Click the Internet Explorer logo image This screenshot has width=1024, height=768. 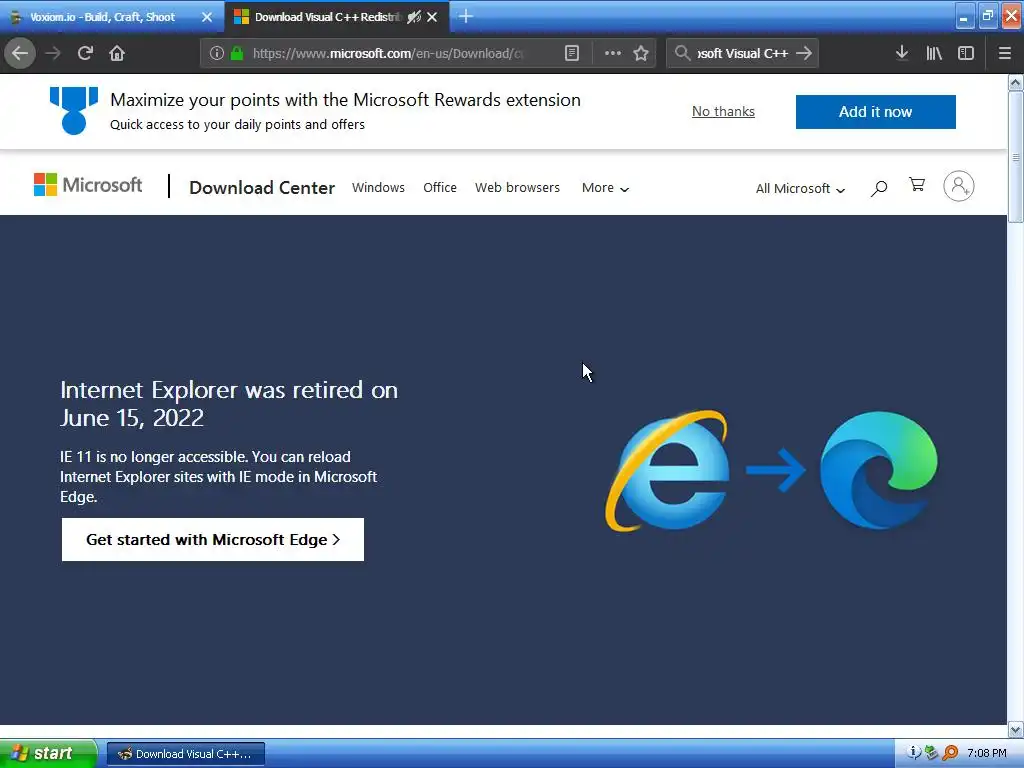pos(667,470)
